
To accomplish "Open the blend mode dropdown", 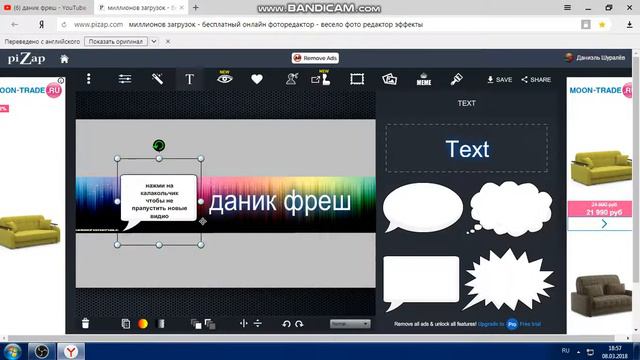I will click(350, 324).
